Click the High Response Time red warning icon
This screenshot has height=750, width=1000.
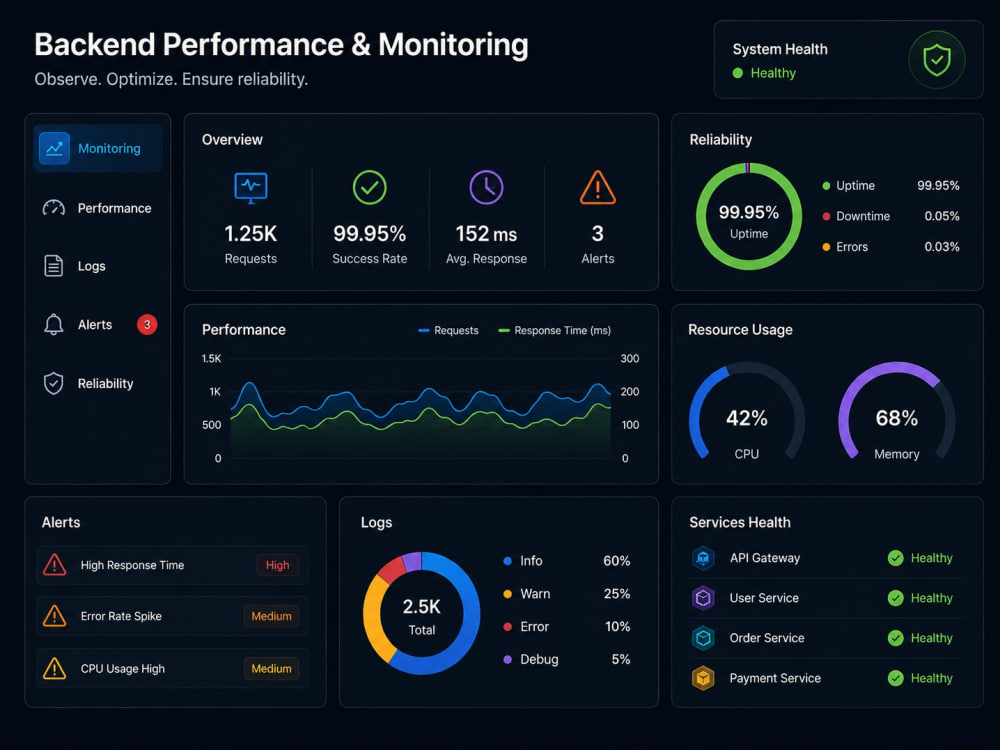pyautogui.click(x=55, y=564)
